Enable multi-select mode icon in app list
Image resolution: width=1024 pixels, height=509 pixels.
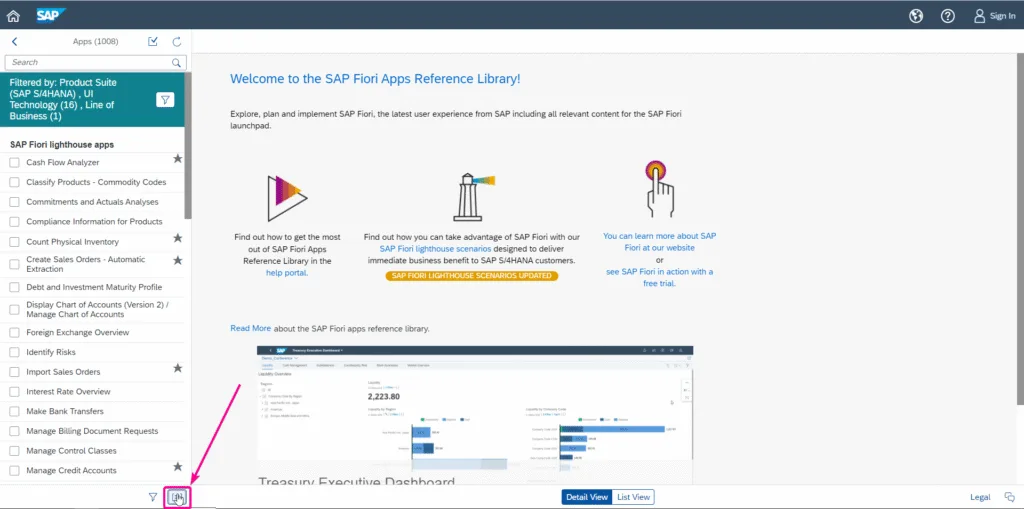pos(153,41)
